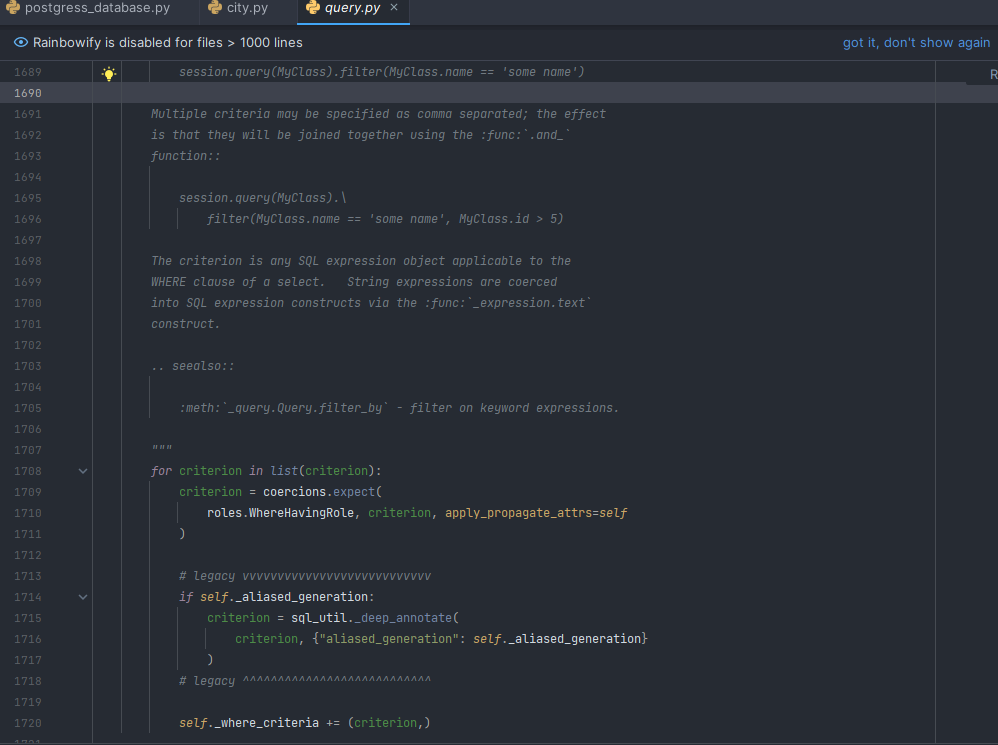Image resolution: width=998 pixels, height=745 pixels.
Task: Click the eye icon in the Rainbowify banner
Action: click(x=19, y=43)
